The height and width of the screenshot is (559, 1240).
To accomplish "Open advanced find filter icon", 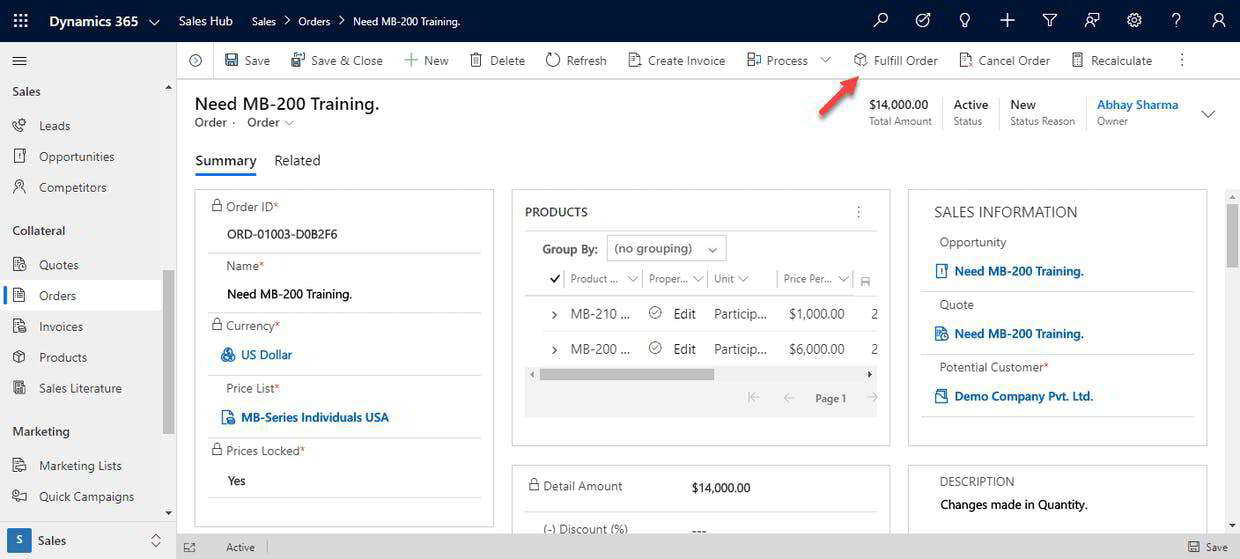I will coord(1050,20).
